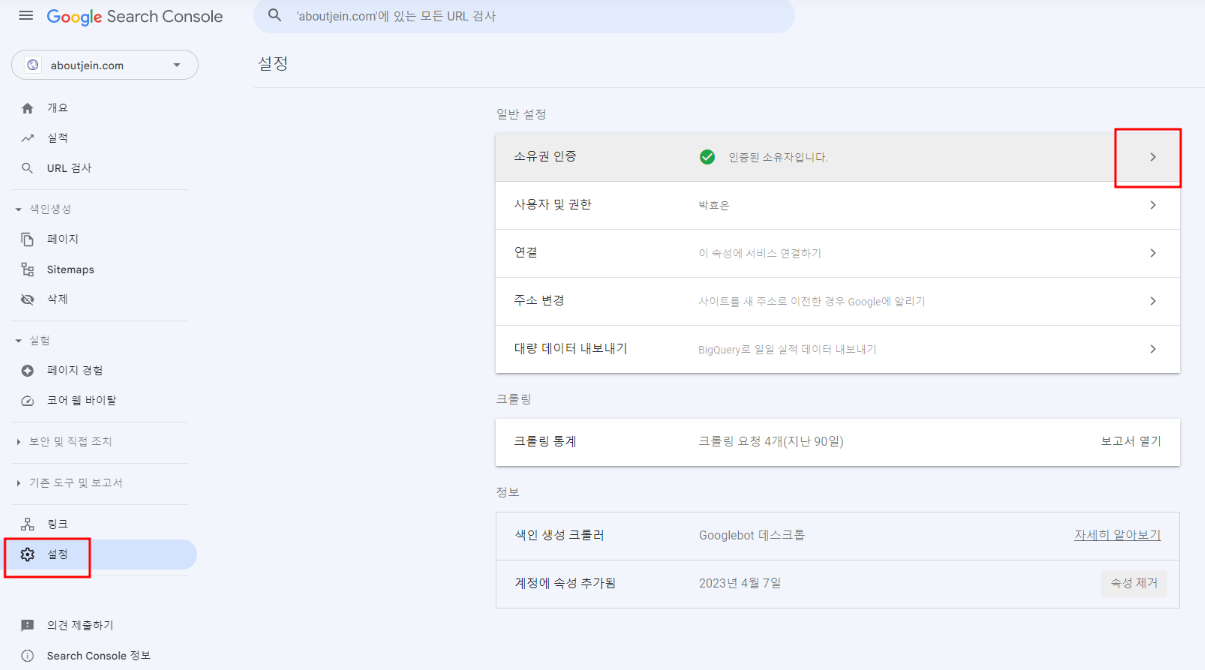1205x670 pixels.
Task: Click the trend line icon for 실적
Action: click(x=28, y=138)
